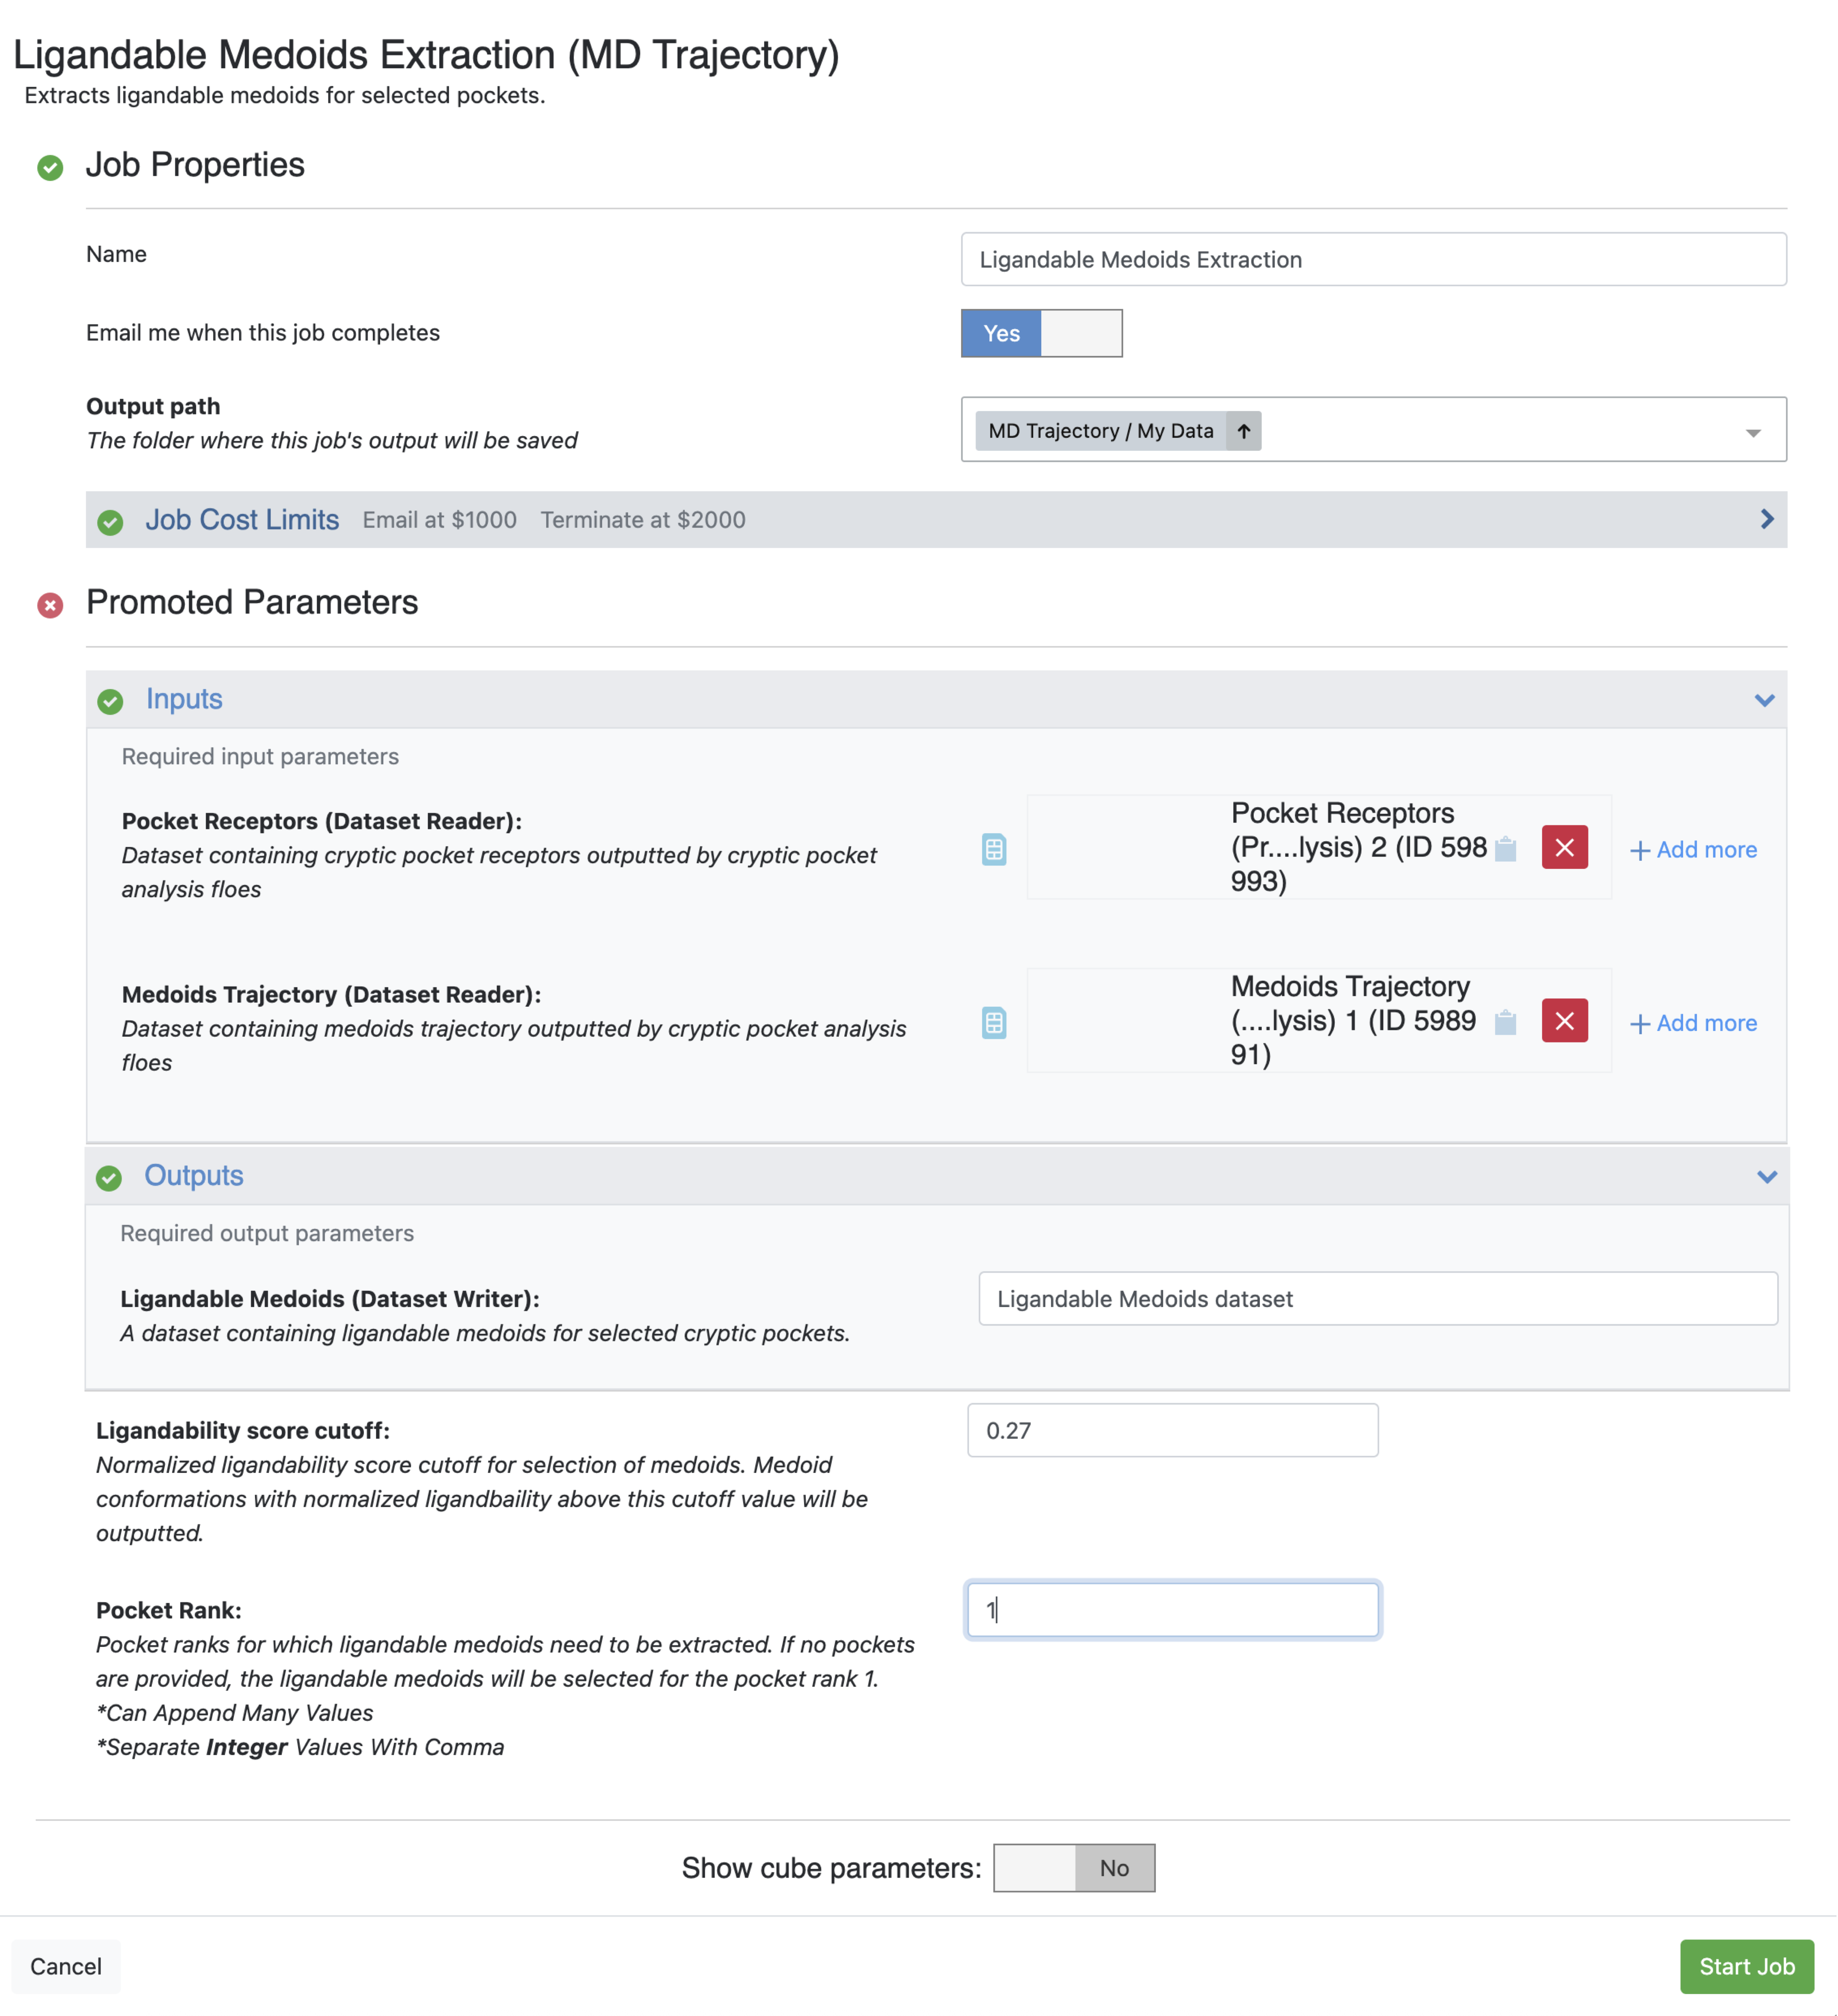Click green check icon beside Outputs
Image resolution: width=1838 pixels, height=2016 pixels.
(x=109, y=1178)
